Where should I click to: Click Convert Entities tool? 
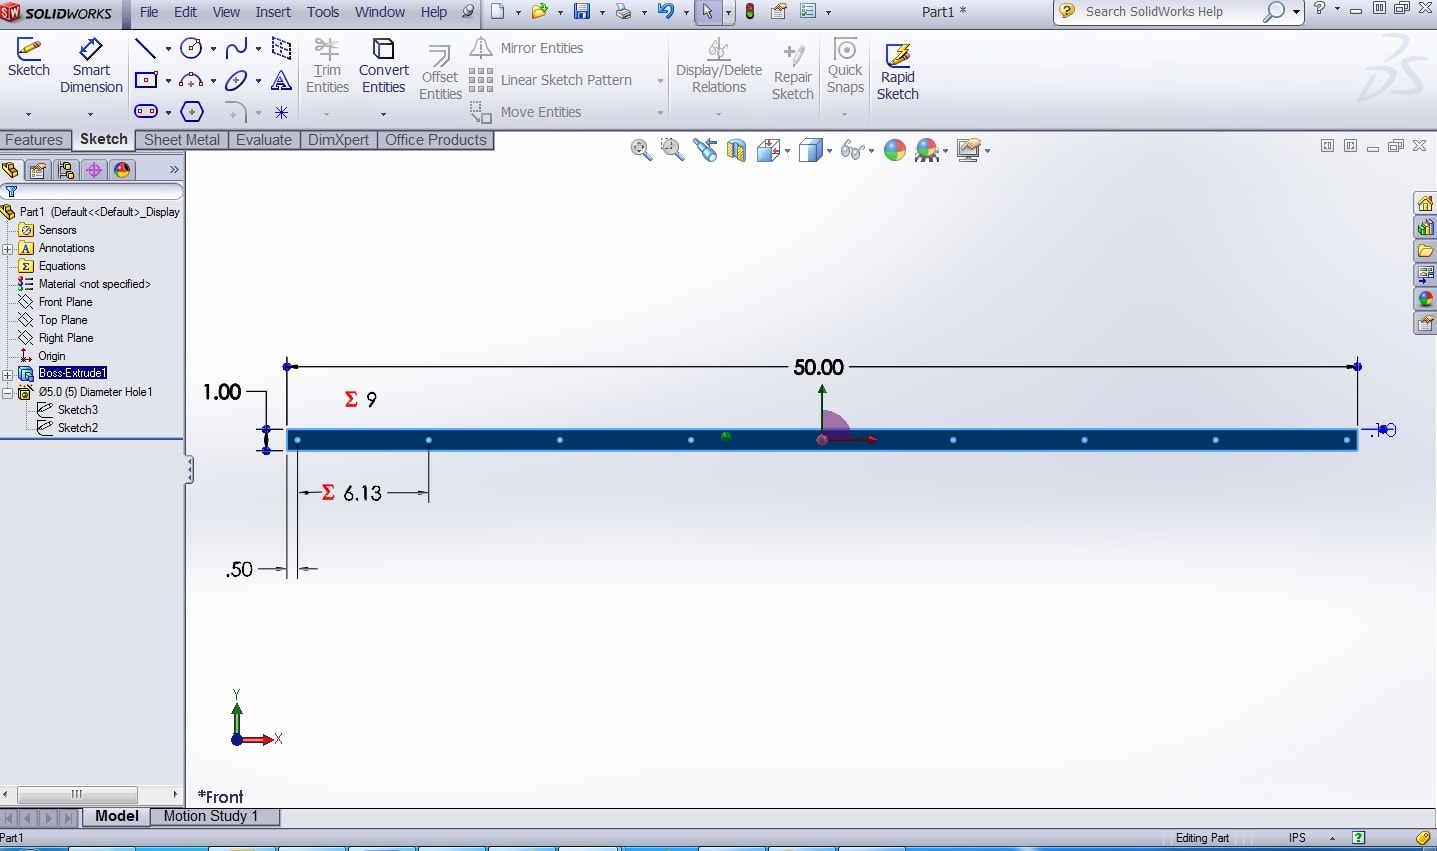point(384,66)
